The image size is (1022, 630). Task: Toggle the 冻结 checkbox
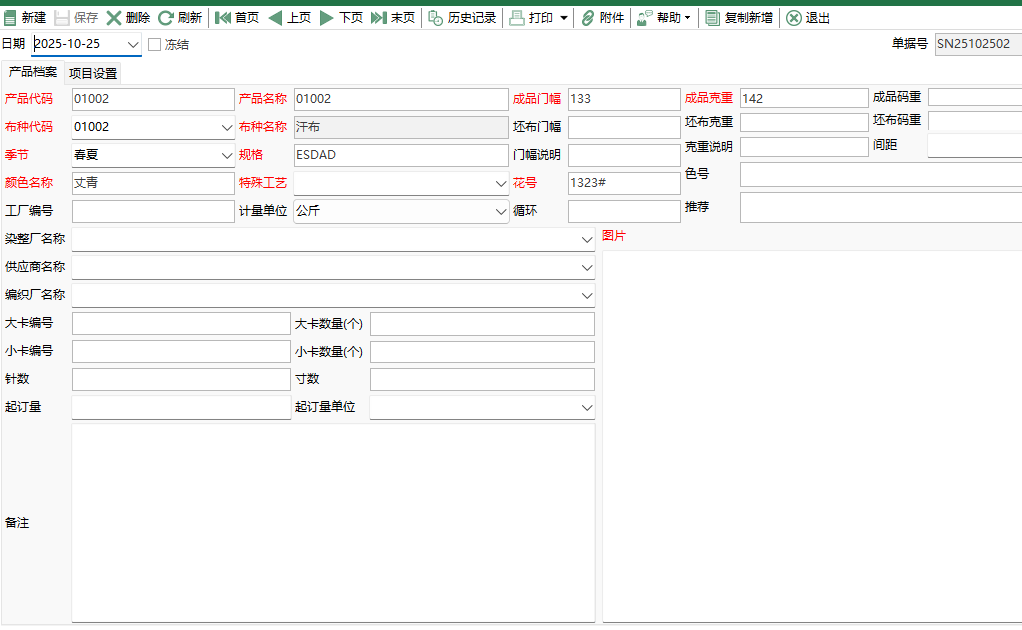[x=154, y=45]
